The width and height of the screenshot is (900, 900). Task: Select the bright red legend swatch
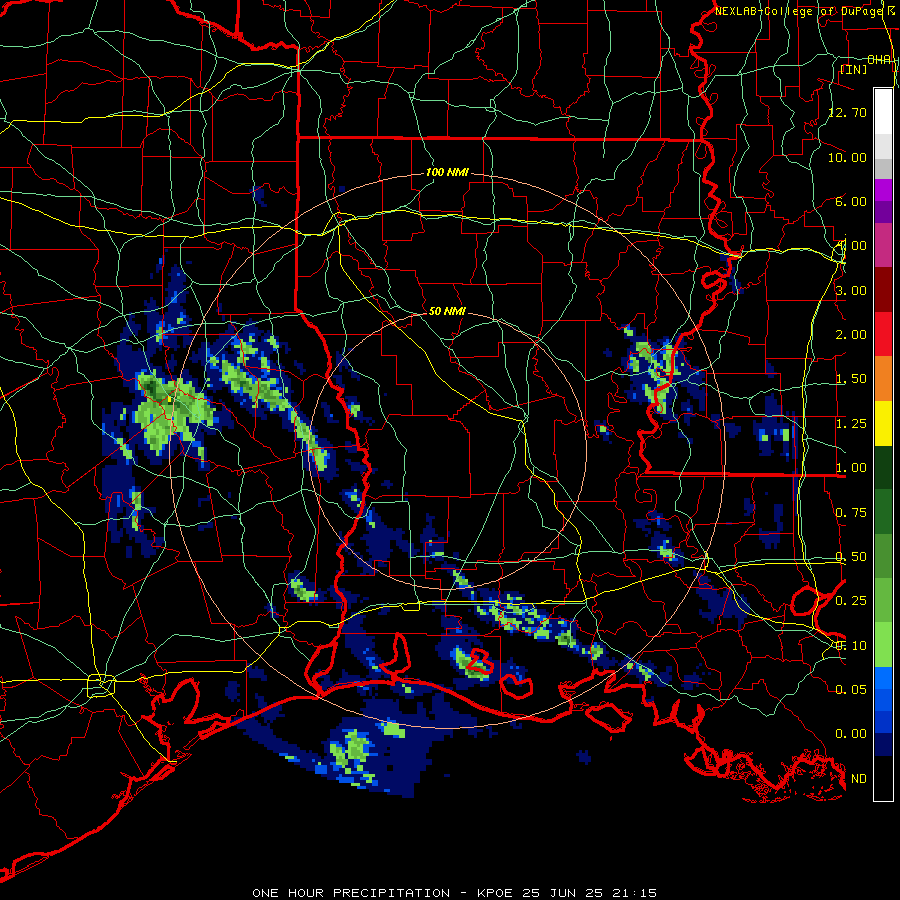click(x=883, y=334)
